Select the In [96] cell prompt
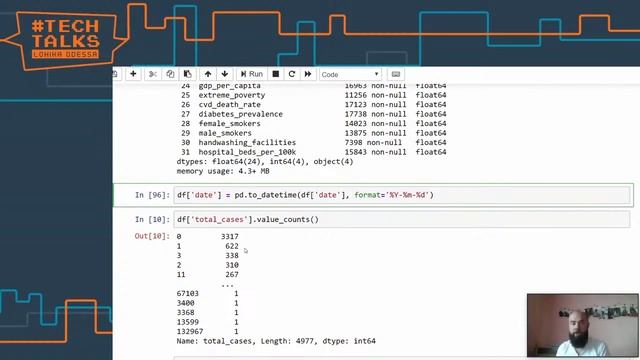The height and width of the screenshot is (360, 640). coord(152,195)
